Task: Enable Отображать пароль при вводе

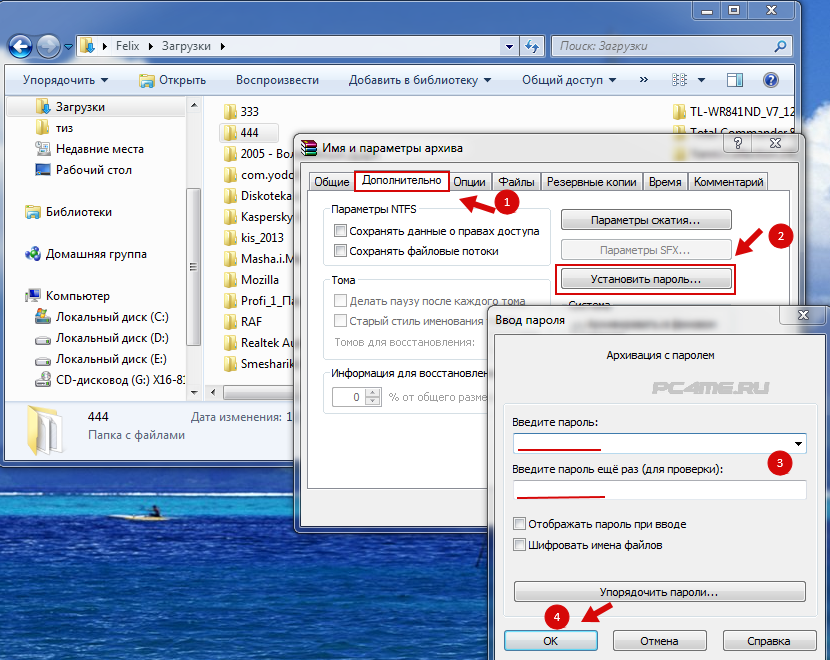Action: coord(519,524)
